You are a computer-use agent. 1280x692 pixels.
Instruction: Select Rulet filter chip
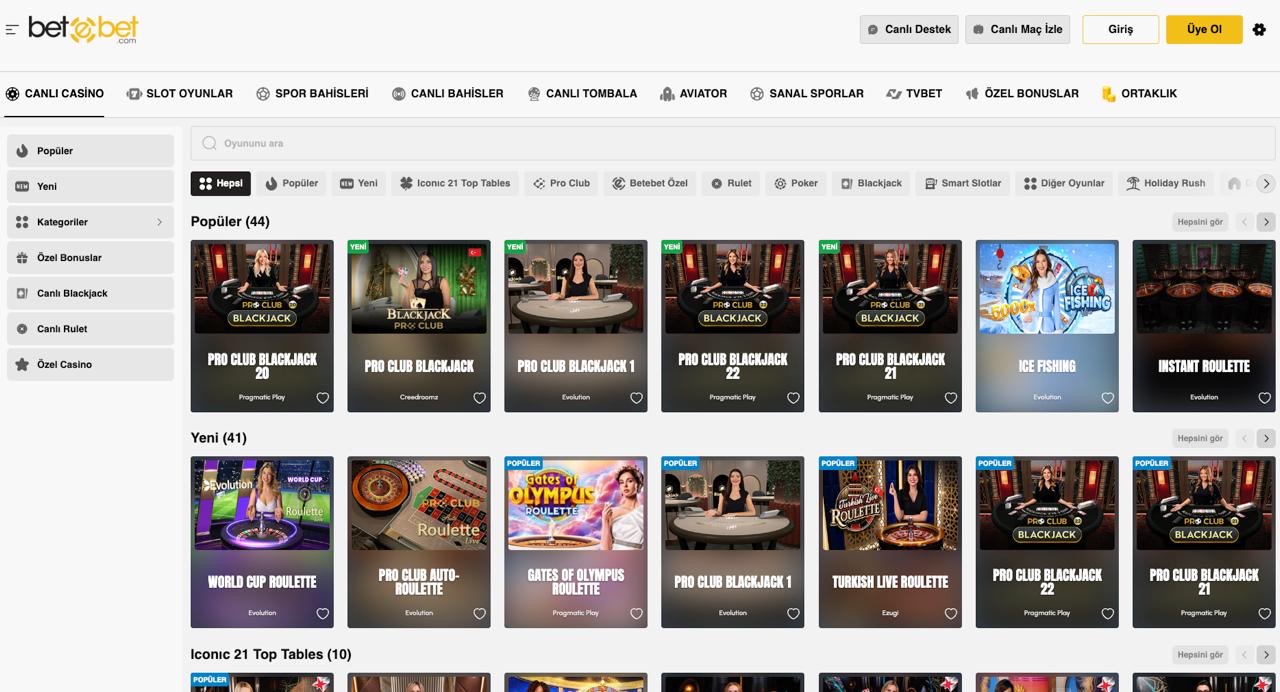731,184
